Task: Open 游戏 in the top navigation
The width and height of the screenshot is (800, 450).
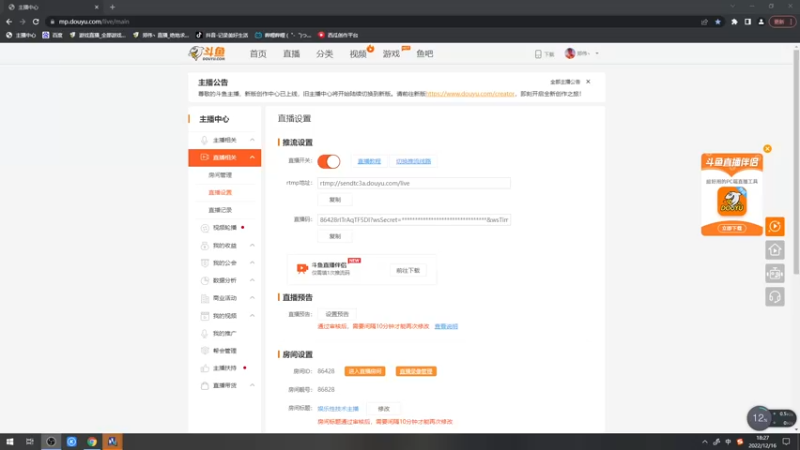Action: tap(391, 54)
